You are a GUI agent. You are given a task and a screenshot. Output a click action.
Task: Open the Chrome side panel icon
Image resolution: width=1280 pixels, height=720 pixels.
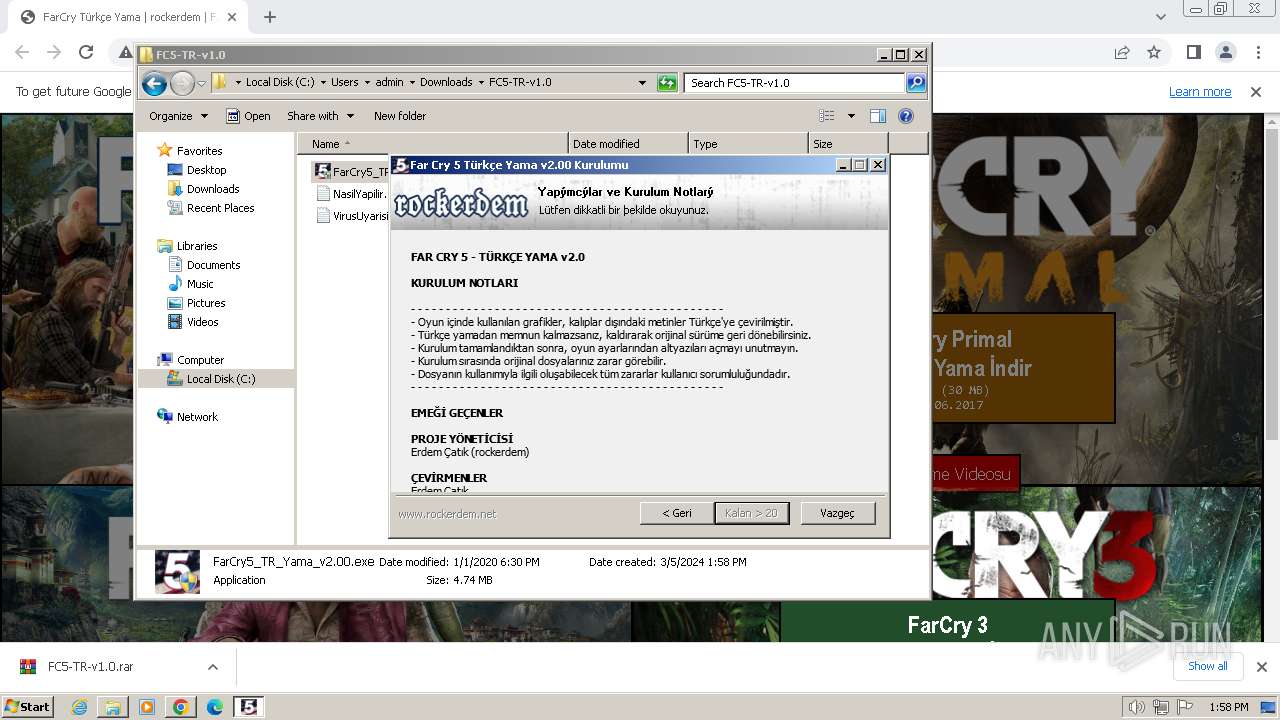coord(1193,52)
